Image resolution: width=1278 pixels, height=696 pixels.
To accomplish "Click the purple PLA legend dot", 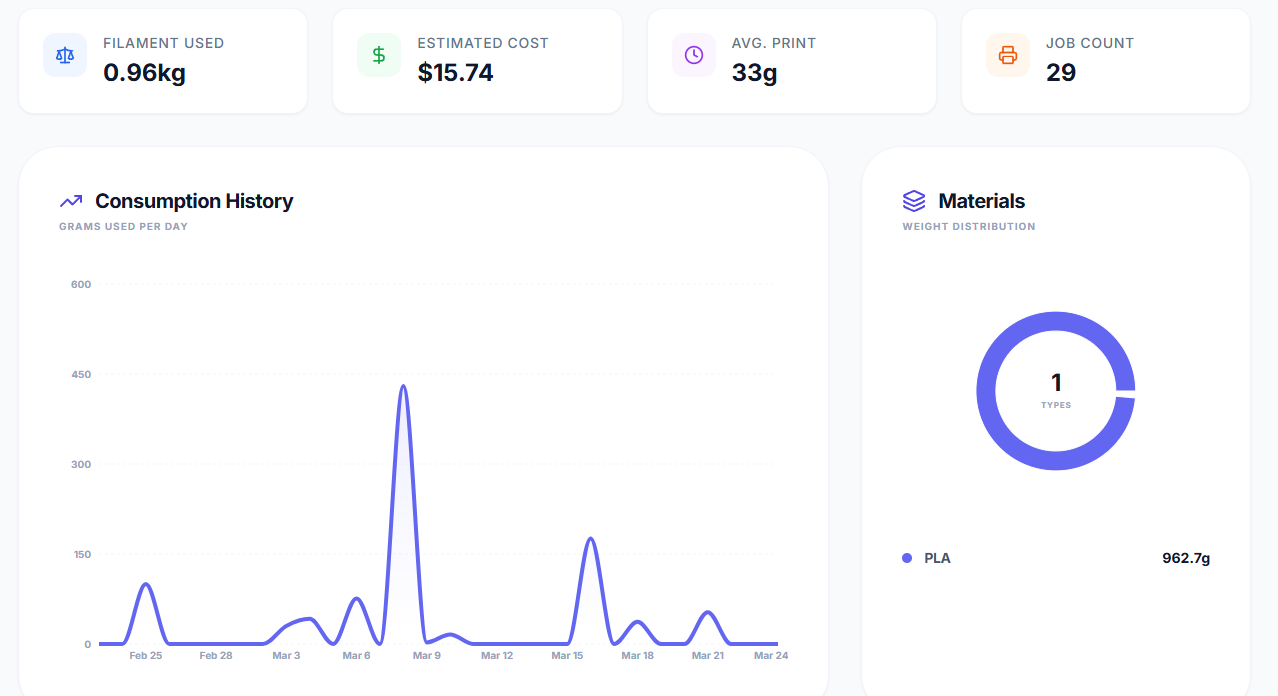I will click(x=907, y=558).
